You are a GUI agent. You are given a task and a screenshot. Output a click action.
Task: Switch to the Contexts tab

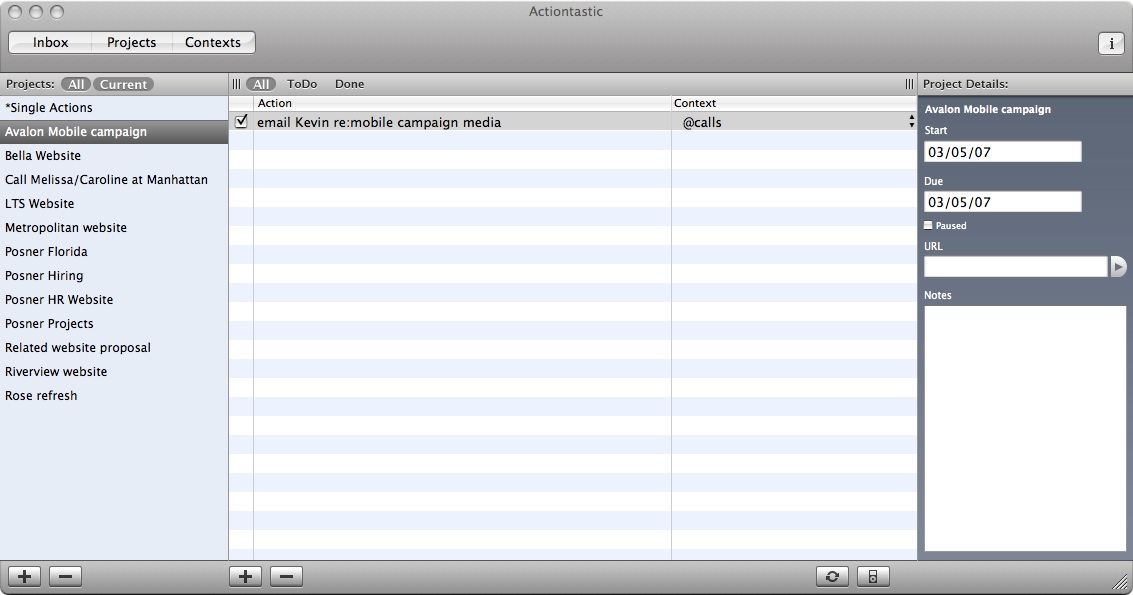[212, 43]
